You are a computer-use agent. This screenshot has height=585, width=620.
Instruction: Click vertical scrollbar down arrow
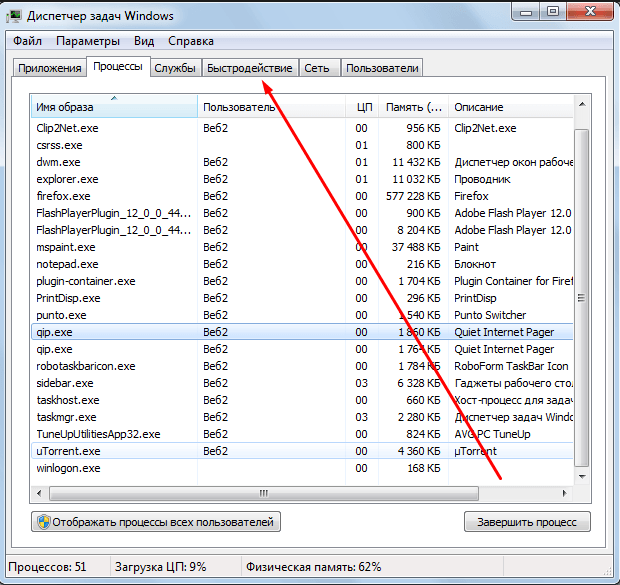[582, 476]
